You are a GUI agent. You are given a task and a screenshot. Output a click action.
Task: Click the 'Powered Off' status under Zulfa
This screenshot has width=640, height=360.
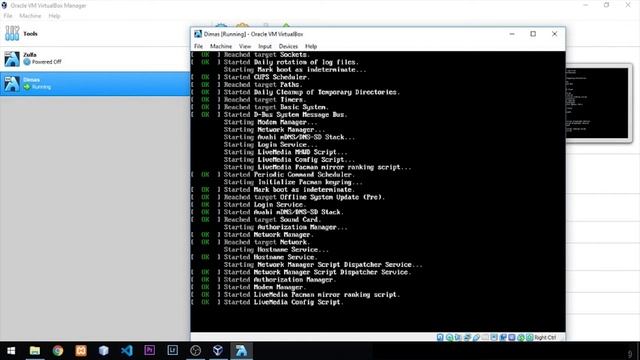click(x=47, y=62)
